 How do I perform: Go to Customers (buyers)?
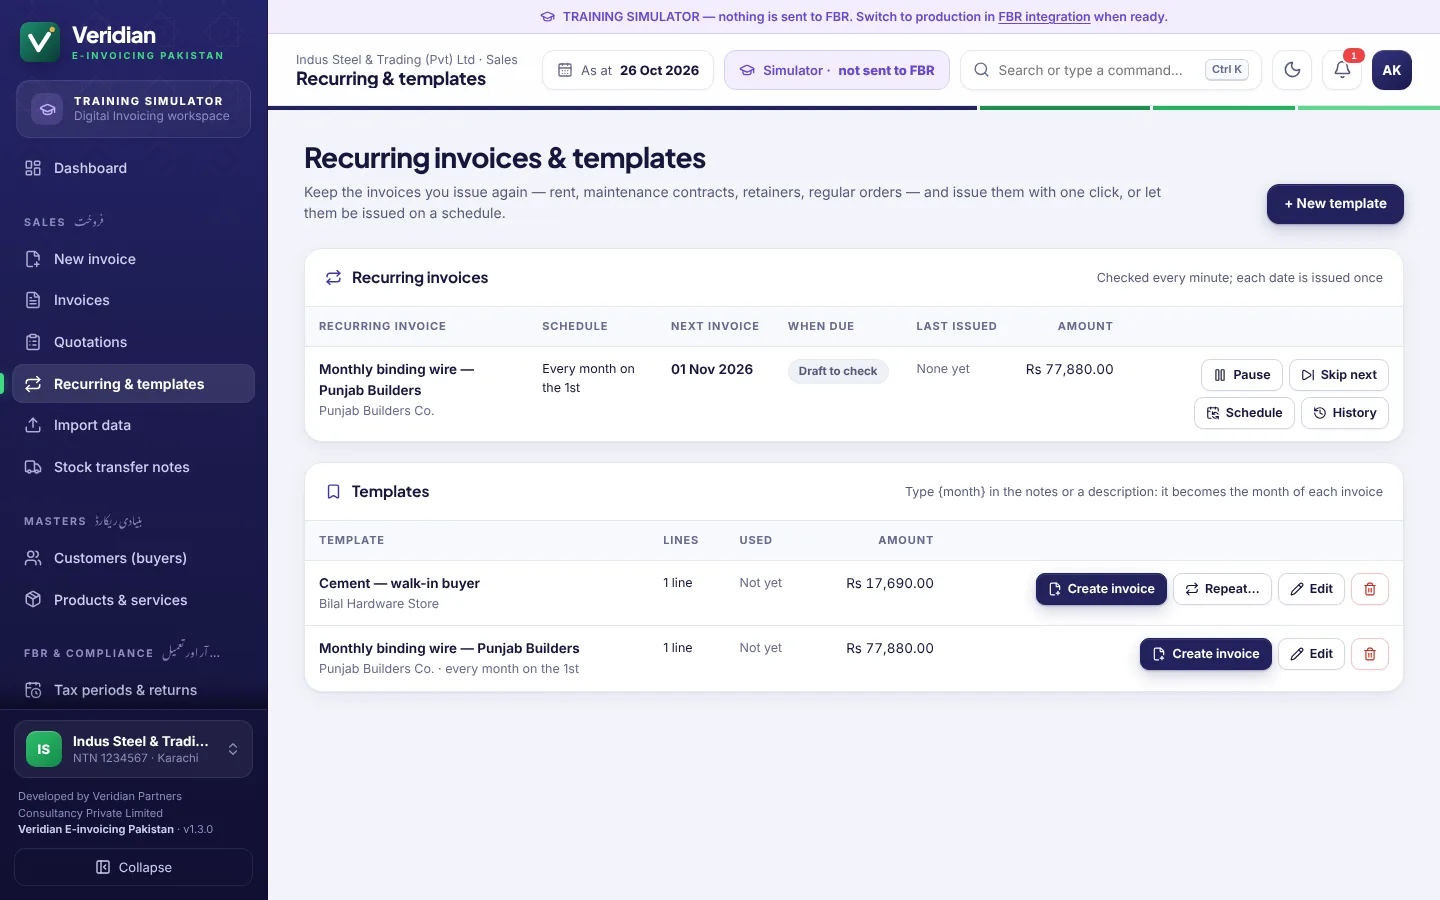[x=133, y=558]
